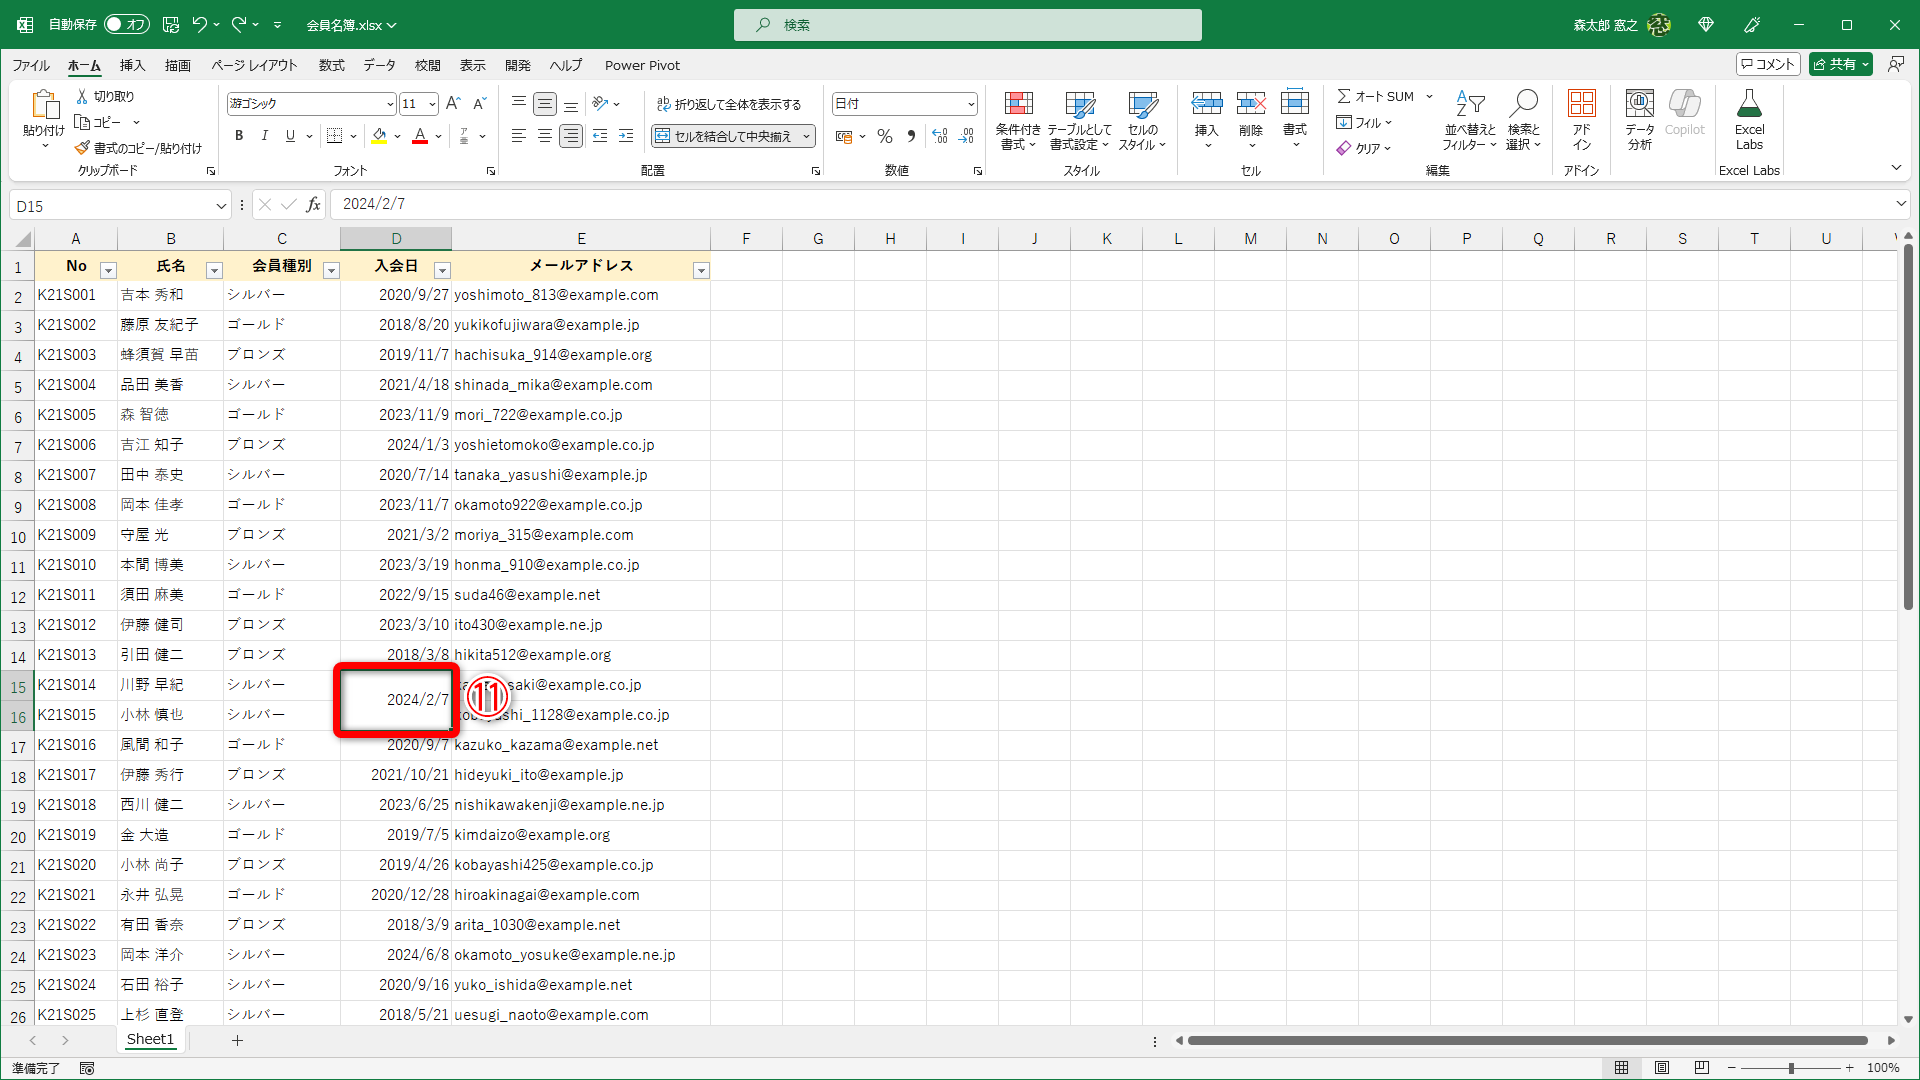Click the AutoSum (オート SUM) icon
The width and height of the screenshot is (1920, 1080).
(x=1344, y=96)
